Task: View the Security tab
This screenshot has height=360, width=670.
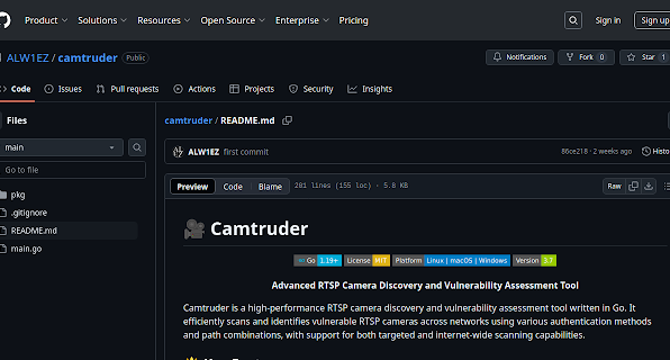Action: click(x=311, y=89)
